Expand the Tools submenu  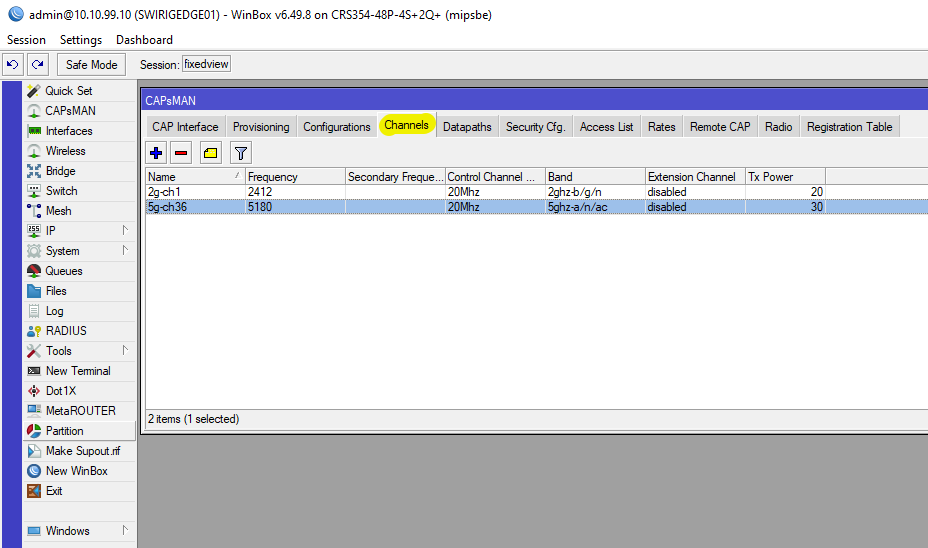pyautogui.click(x=125, y=351)
